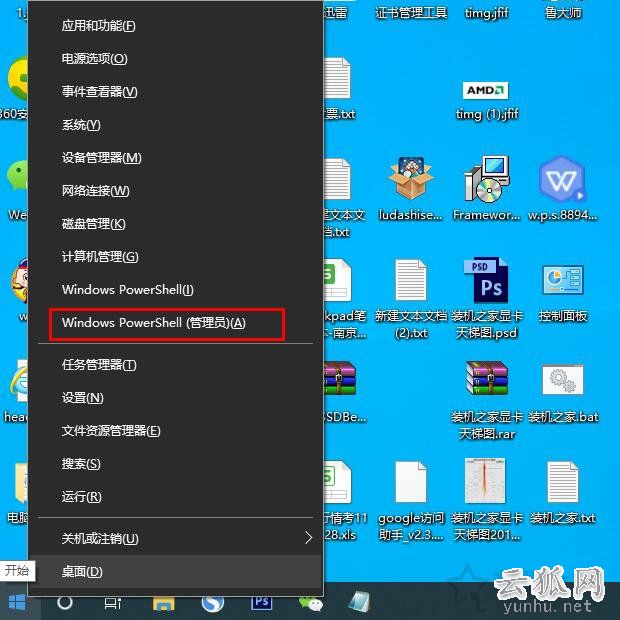Select 控制面板 desktop icon

[562, 280]
